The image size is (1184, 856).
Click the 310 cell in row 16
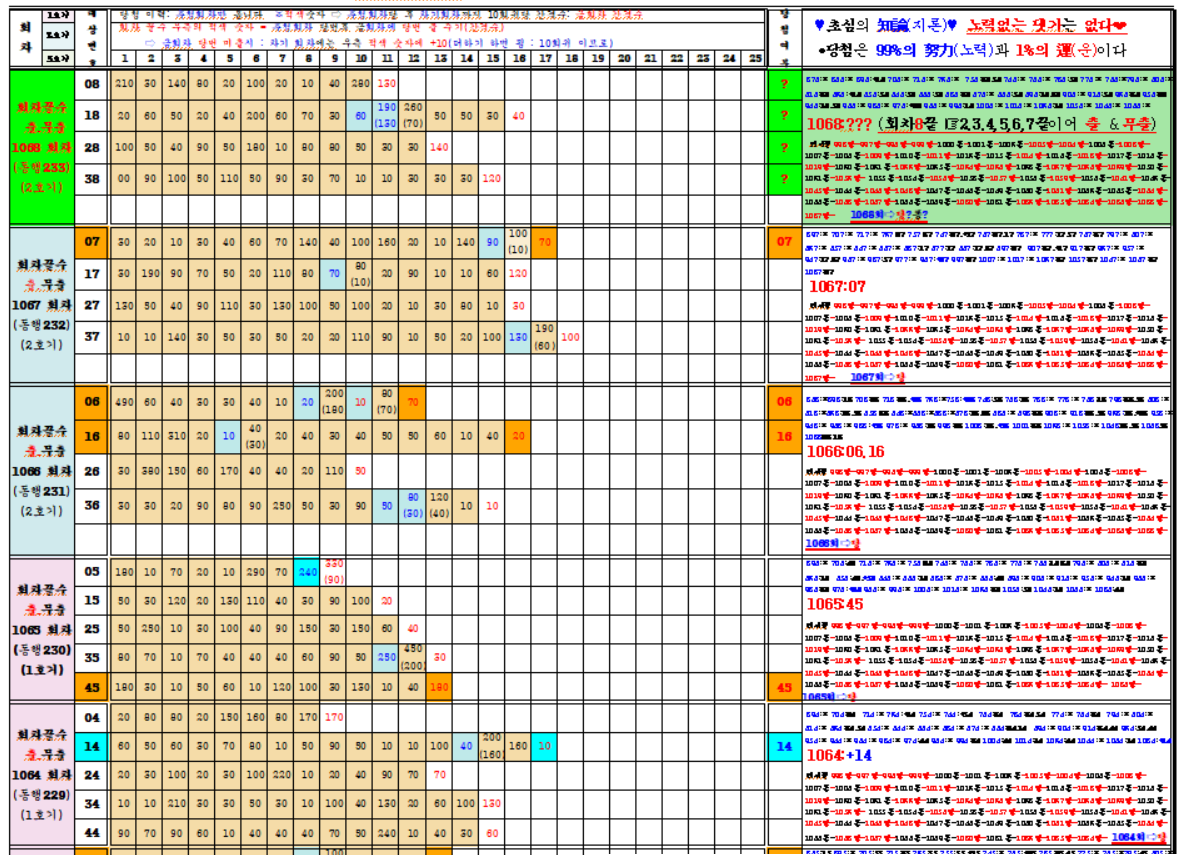(176, 436)
